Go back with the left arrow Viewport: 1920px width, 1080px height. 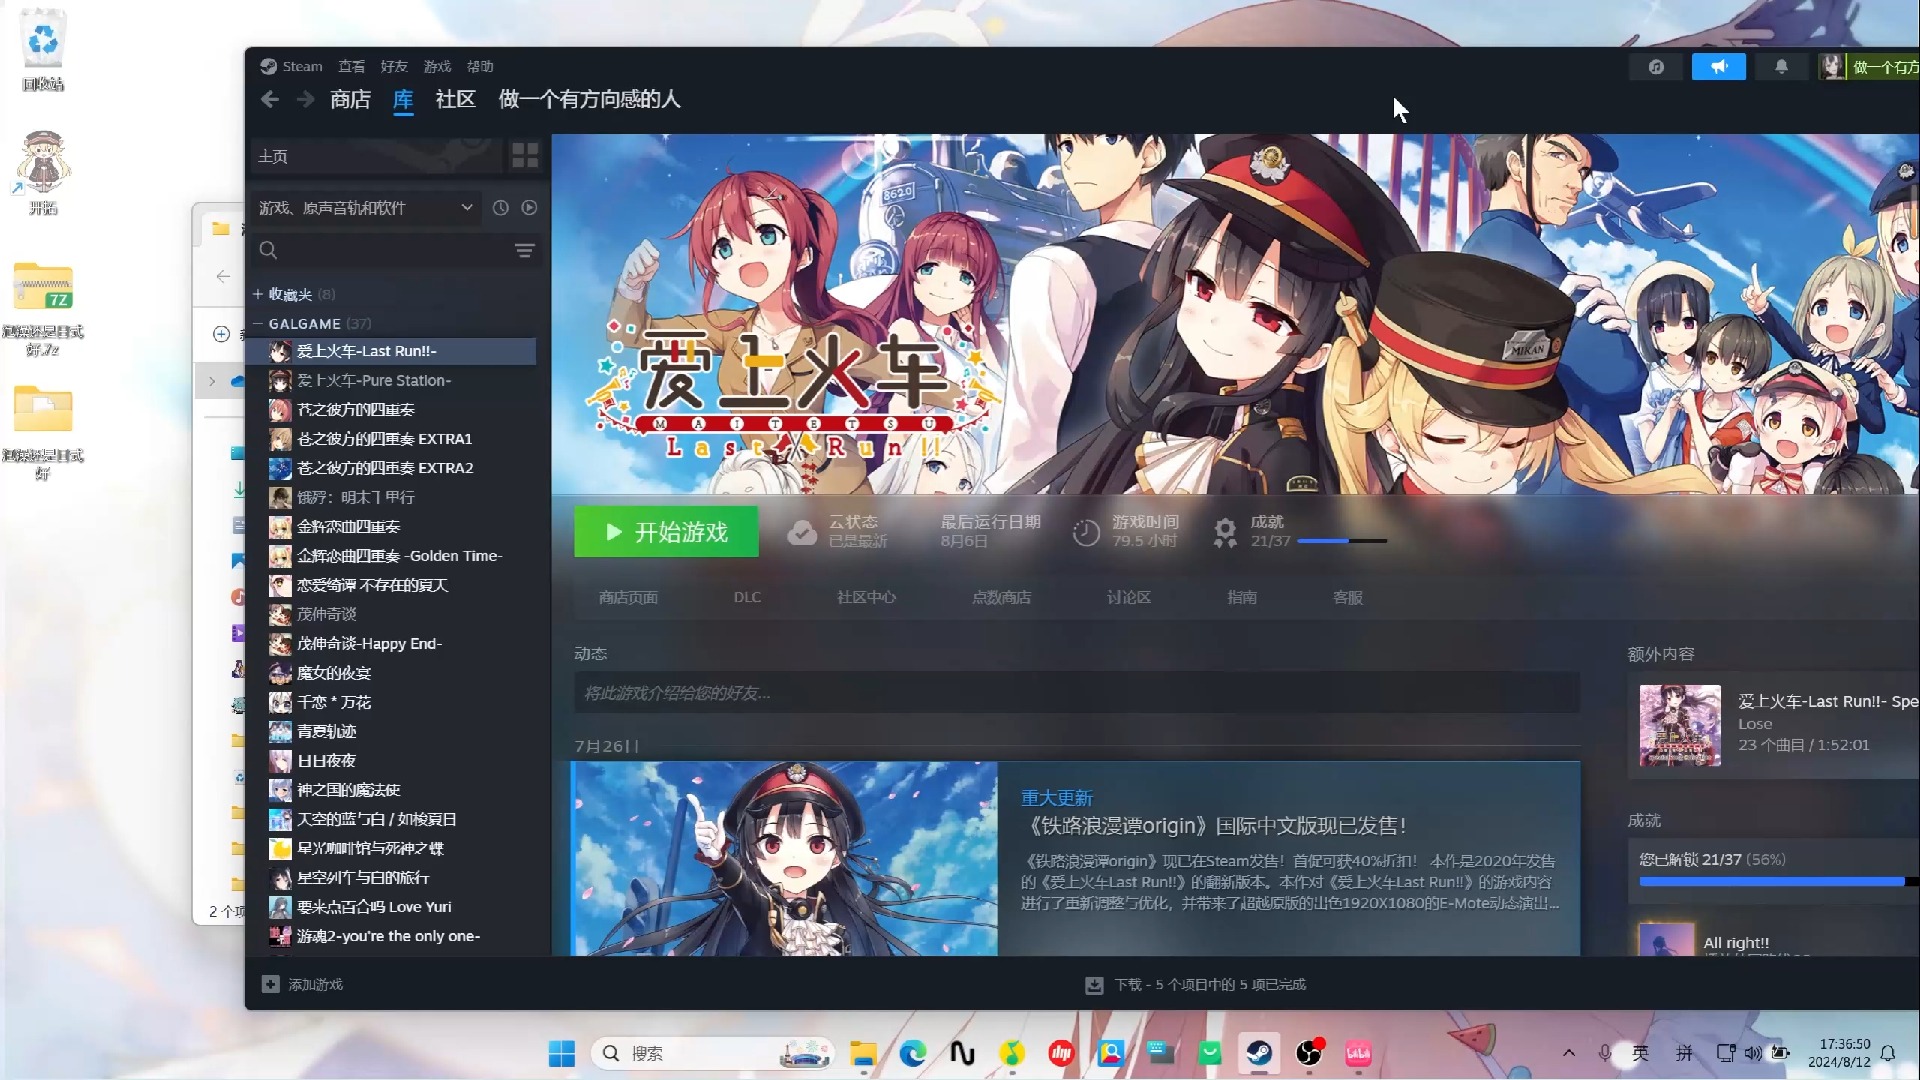coord(270,99)
